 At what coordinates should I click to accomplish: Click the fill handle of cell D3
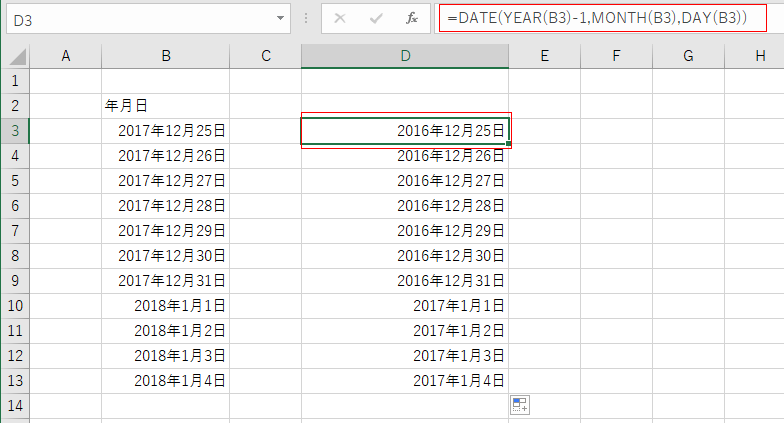[508, 144]
